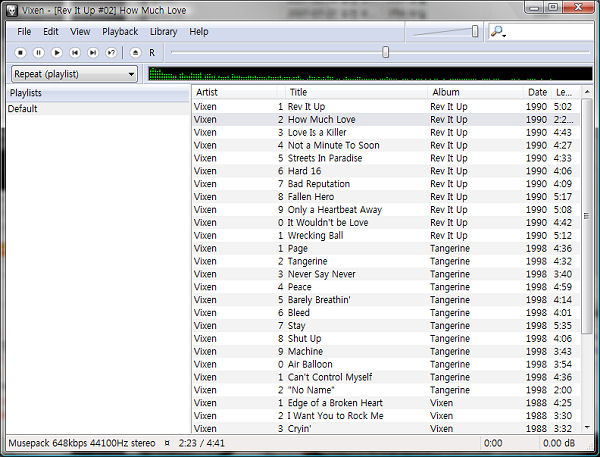Select 'Edge of a Broken Heart'
600x457 pixels.
pos(386,403)
